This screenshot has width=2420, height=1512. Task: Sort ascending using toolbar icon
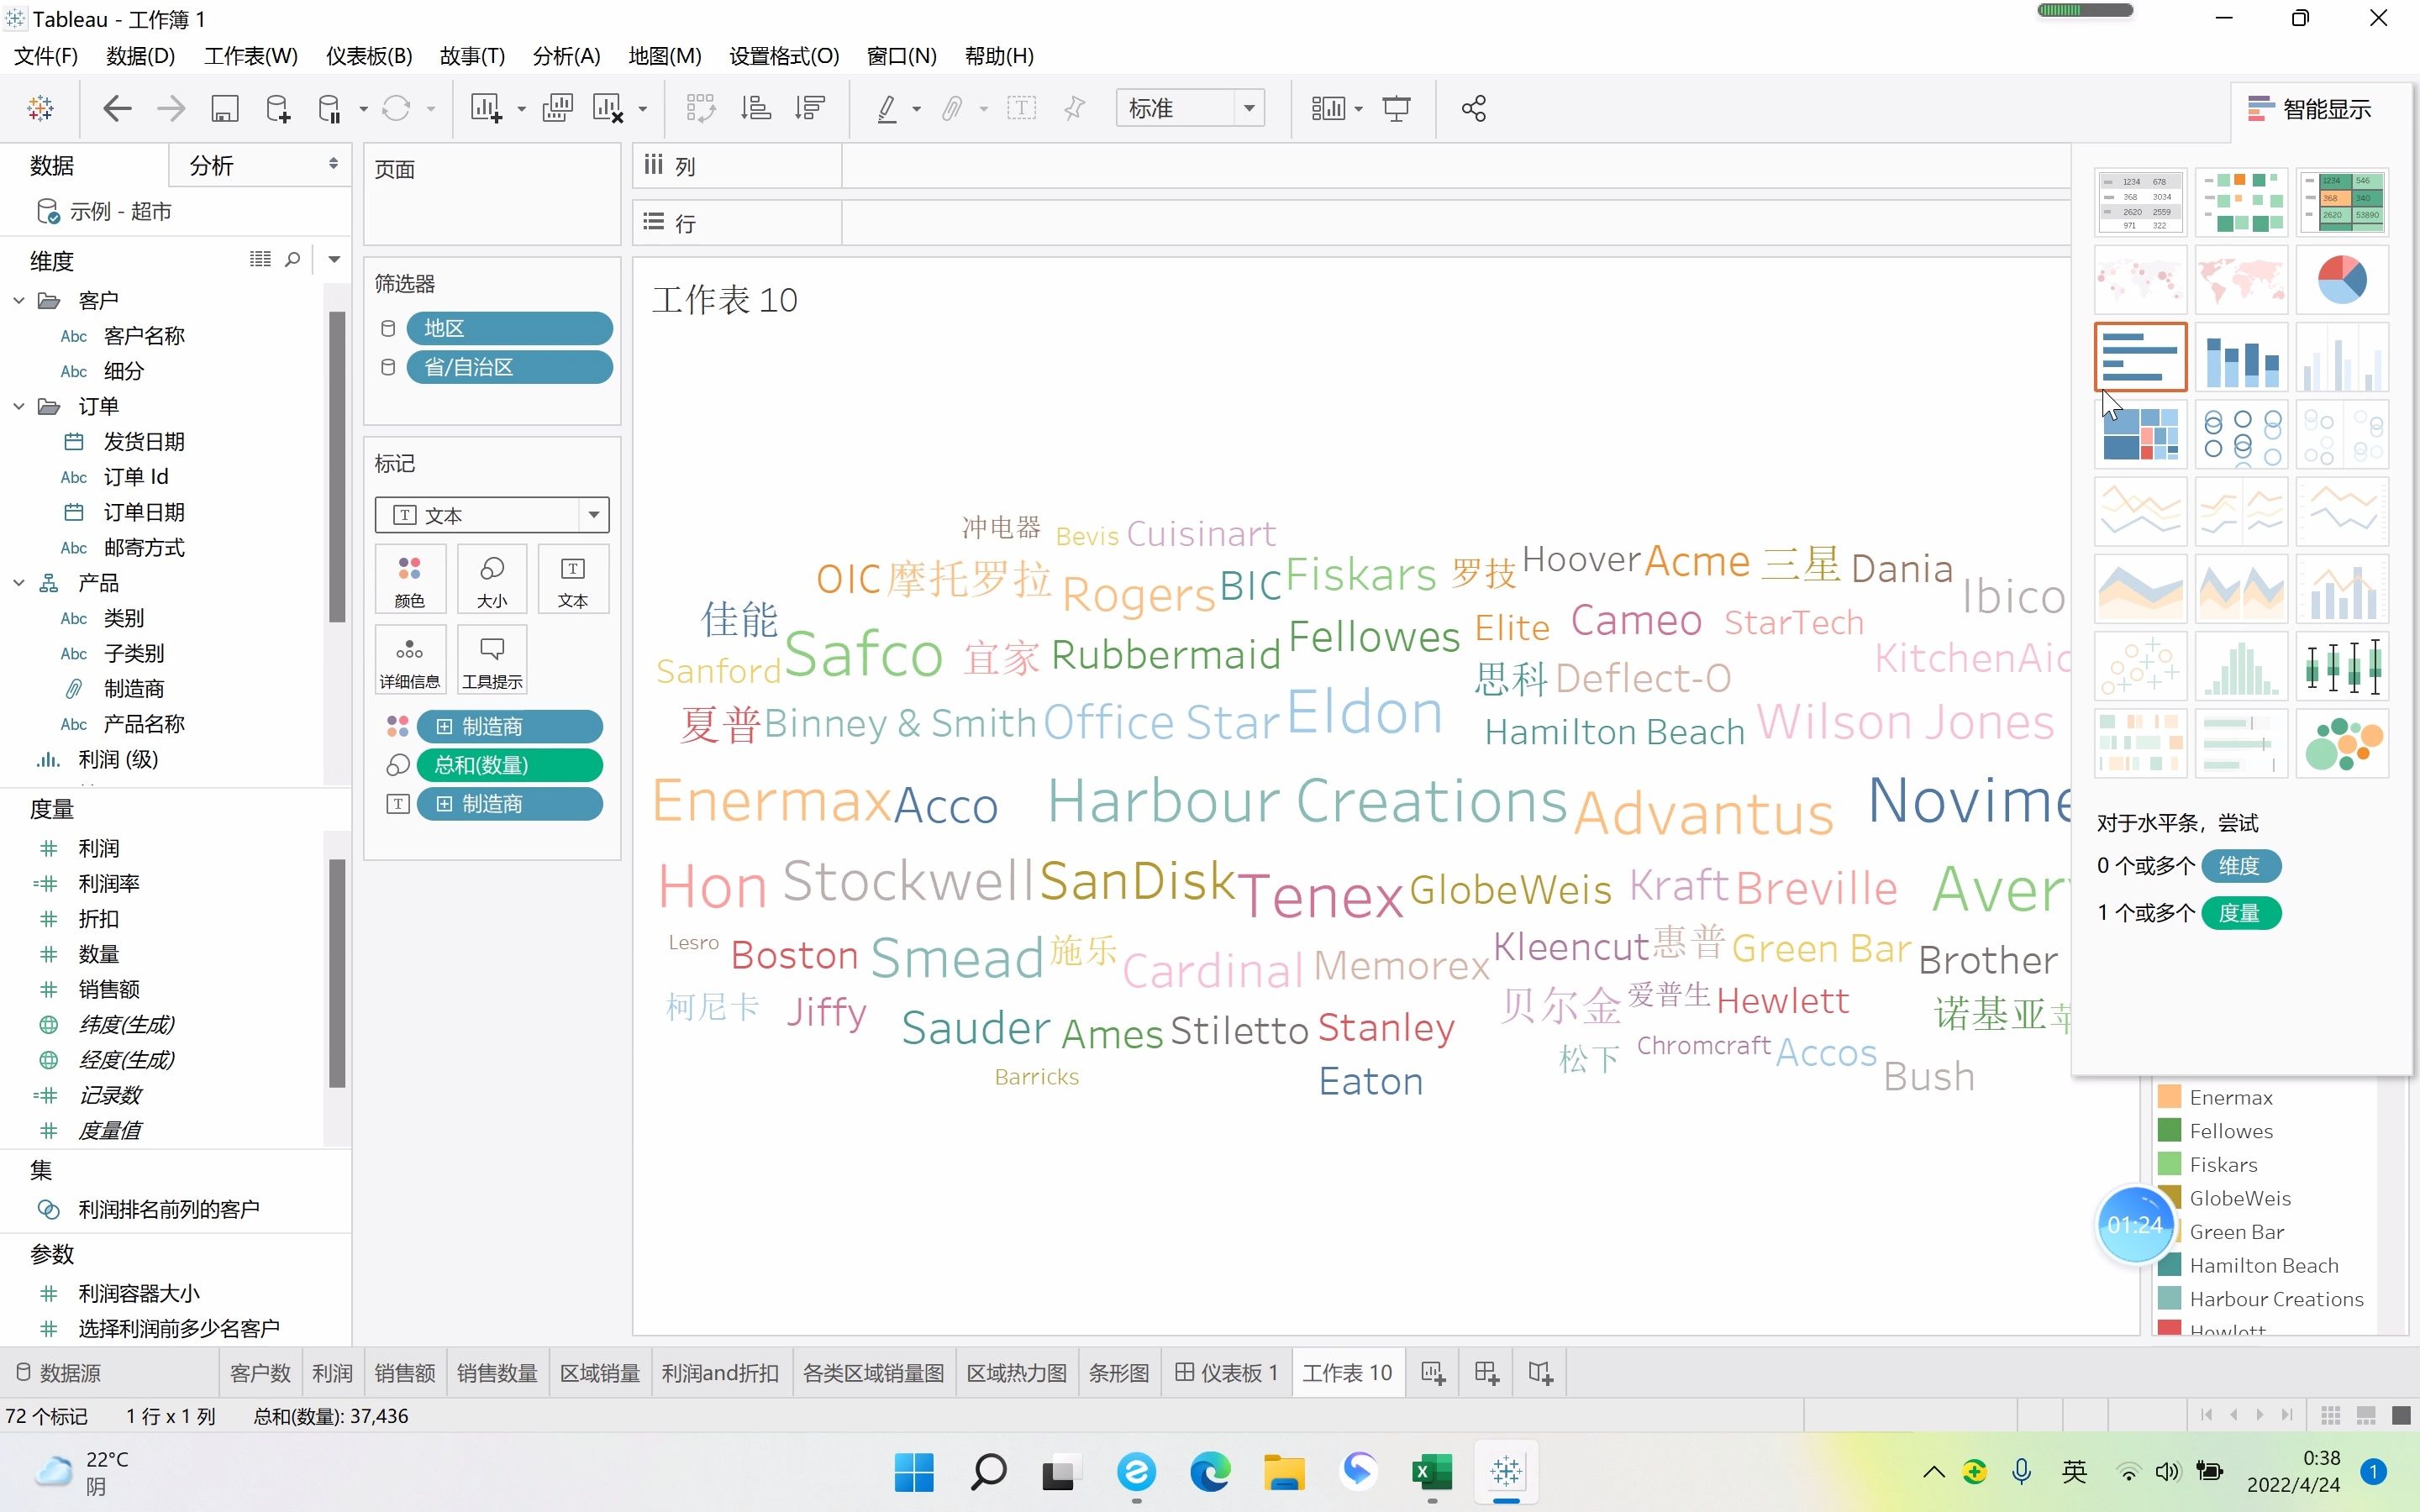[755, 108]
